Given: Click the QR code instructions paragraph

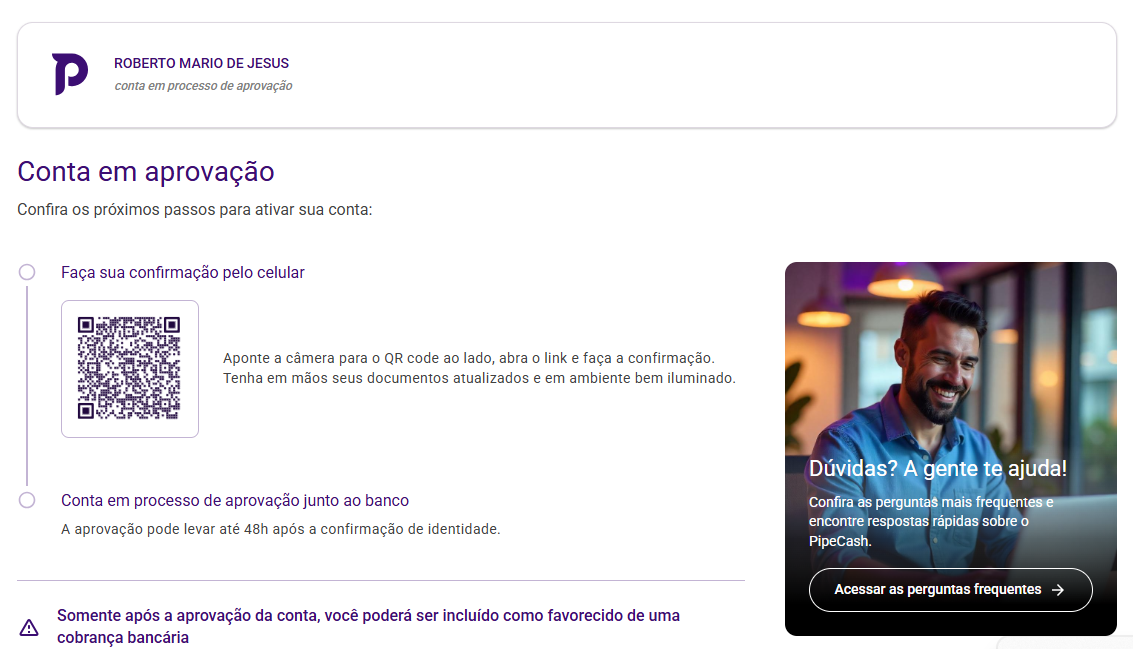Looking at the screenshot, I should pyautogui.click(x=479, y=368).
